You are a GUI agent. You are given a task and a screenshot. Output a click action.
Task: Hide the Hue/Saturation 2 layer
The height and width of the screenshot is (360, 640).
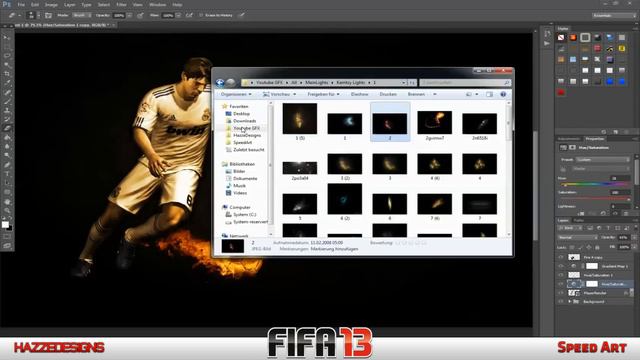pos(560,275)
